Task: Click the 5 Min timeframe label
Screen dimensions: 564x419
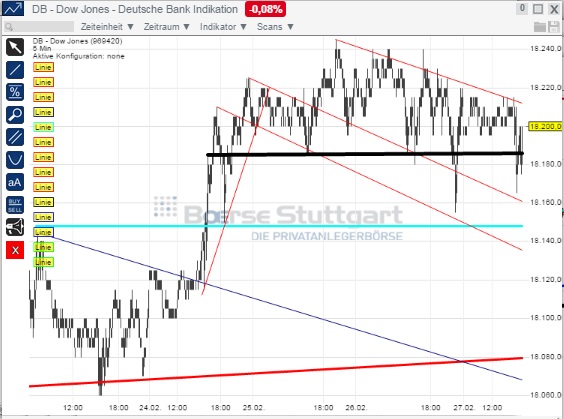Action: click(x=42, y=49)
